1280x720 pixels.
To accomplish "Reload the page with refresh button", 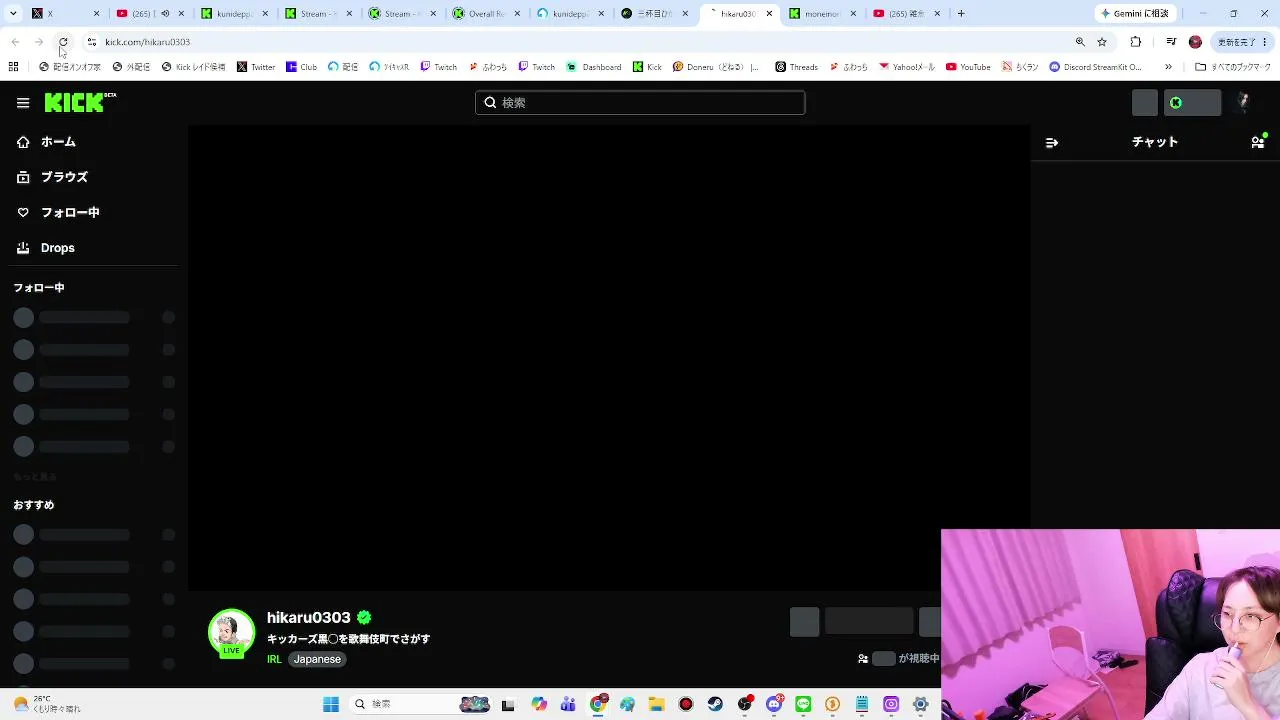I will (x=63, y=42).
